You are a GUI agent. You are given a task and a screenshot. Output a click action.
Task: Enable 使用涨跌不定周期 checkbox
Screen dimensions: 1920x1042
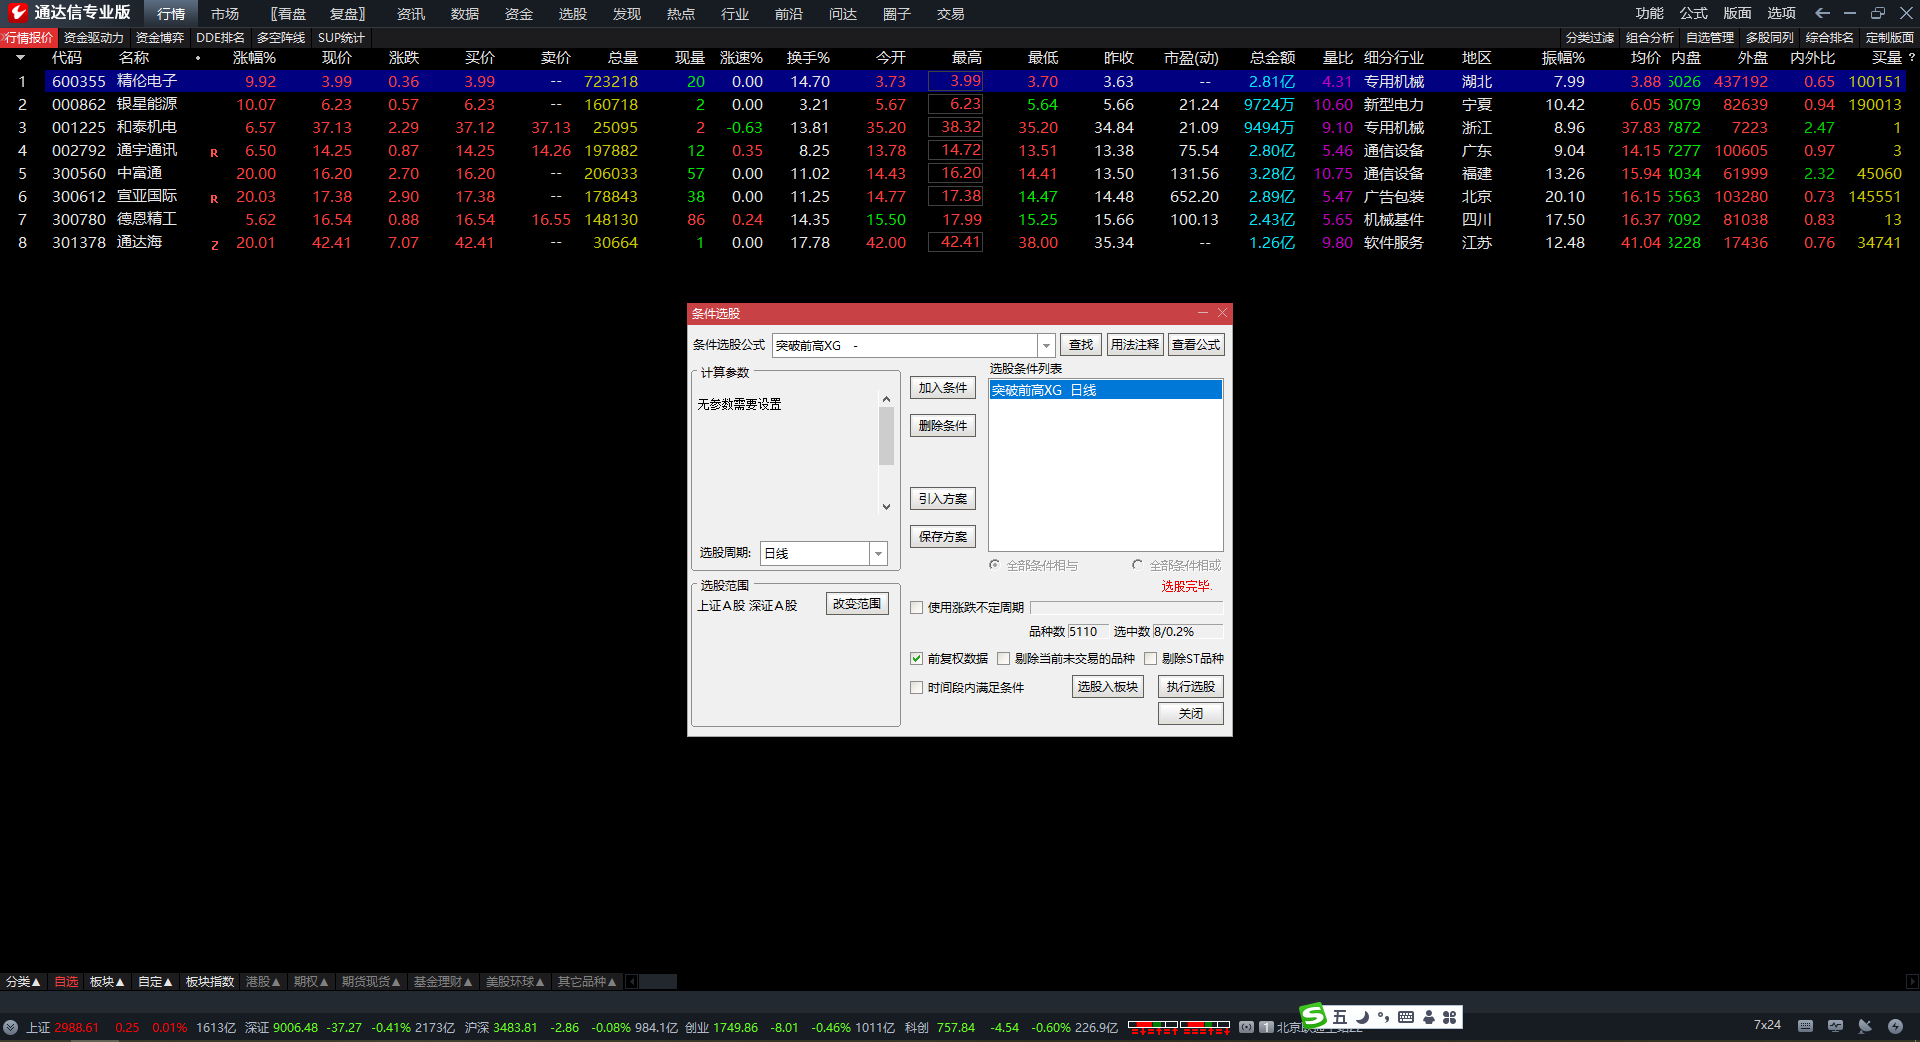(x=916, y=607)
